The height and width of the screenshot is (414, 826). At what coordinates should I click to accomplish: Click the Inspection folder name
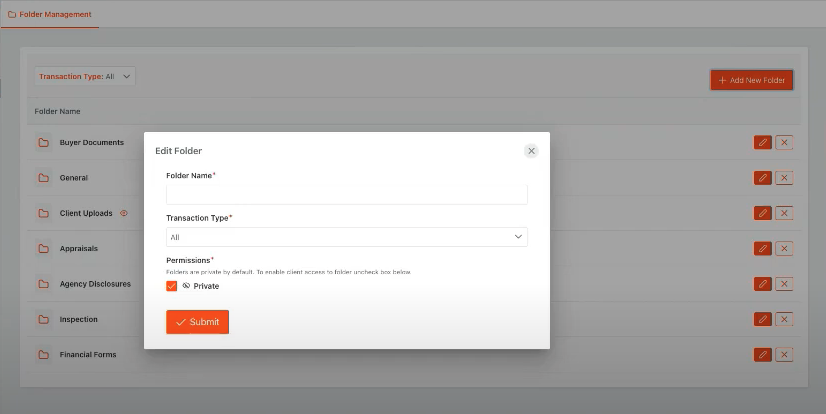[x=78, y=319]
